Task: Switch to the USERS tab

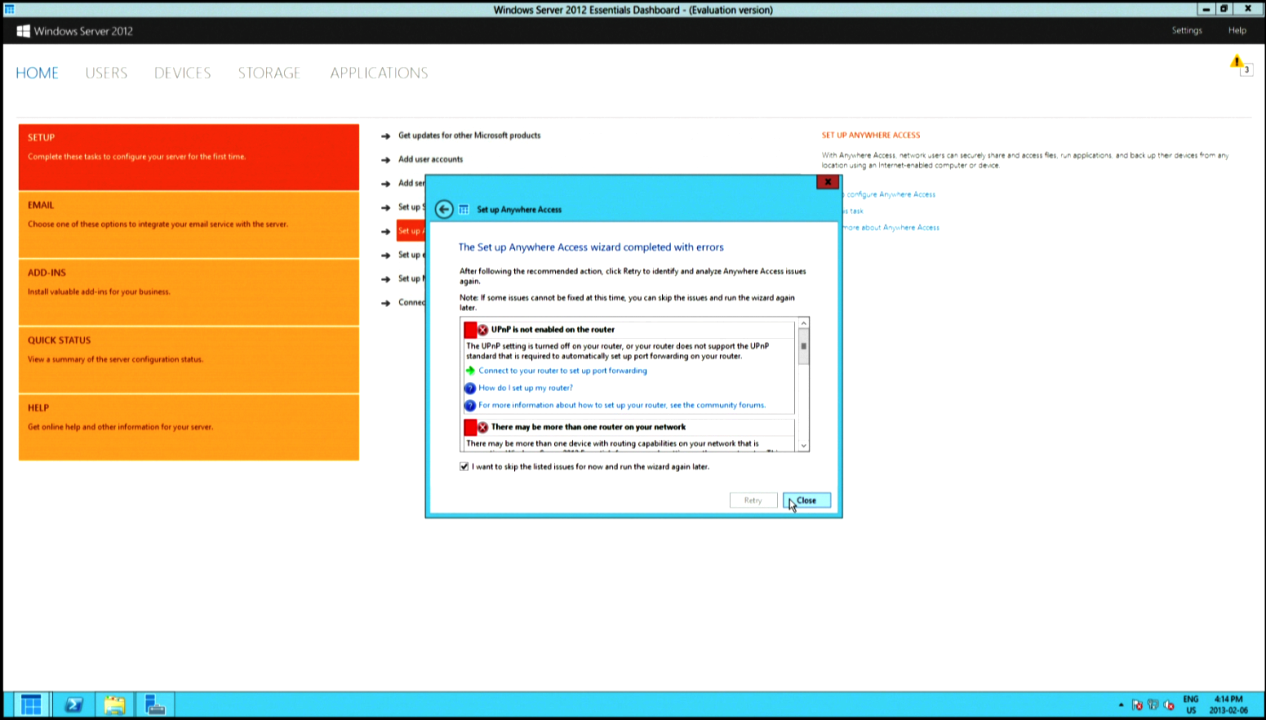Action: pyautogui.click(x=106, y=73)
